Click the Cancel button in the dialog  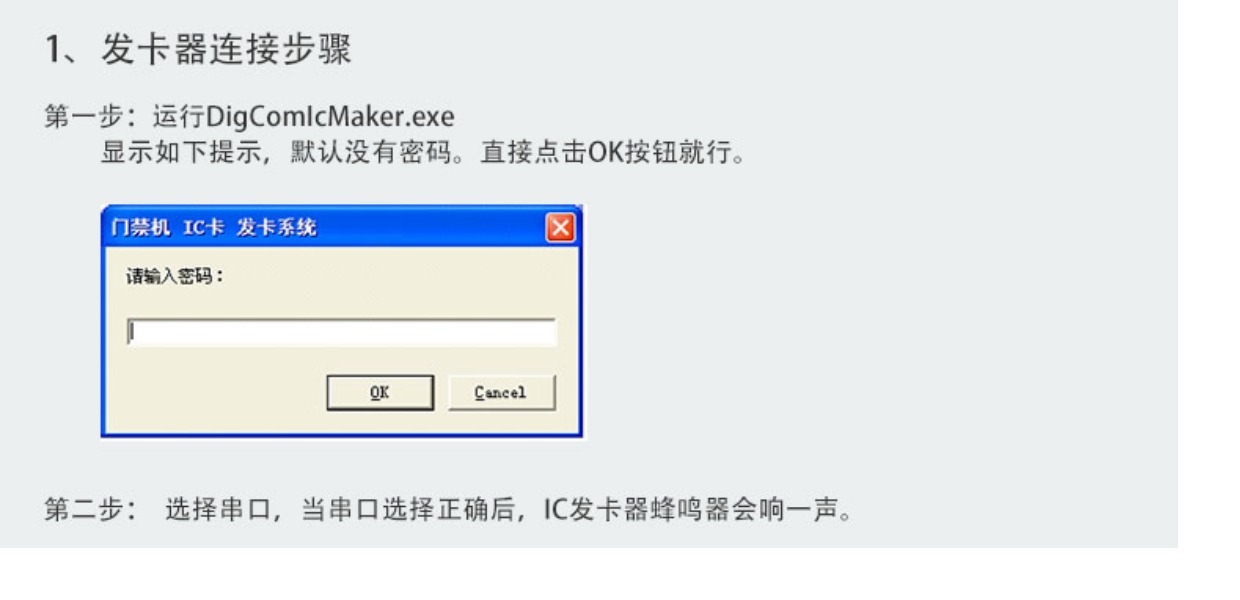[501, 393]
